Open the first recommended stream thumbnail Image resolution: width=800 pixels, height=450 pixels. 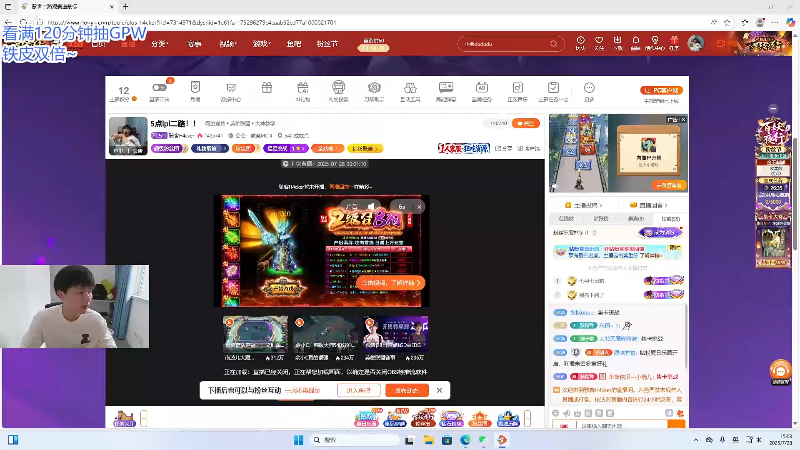255,334
